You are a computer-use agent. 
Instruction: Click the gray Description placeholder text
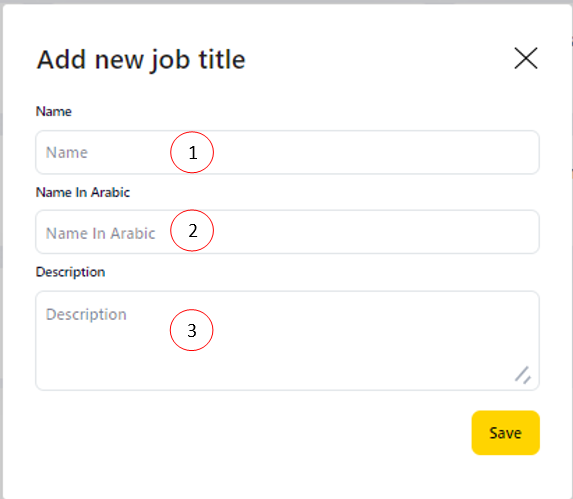(86, 315)
